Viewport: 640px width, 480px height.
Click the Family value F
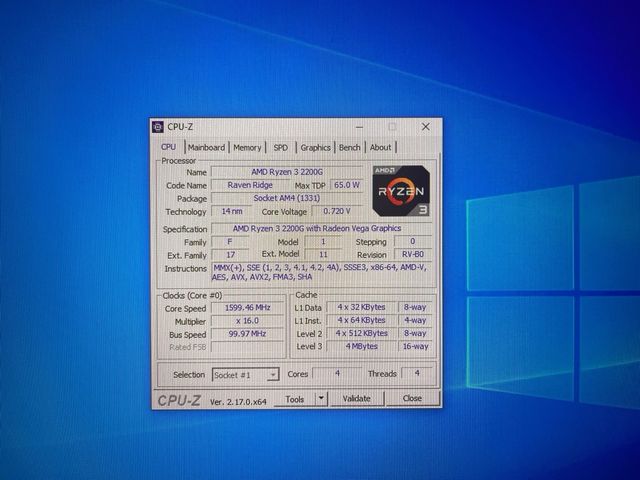(x=230, y=242)
